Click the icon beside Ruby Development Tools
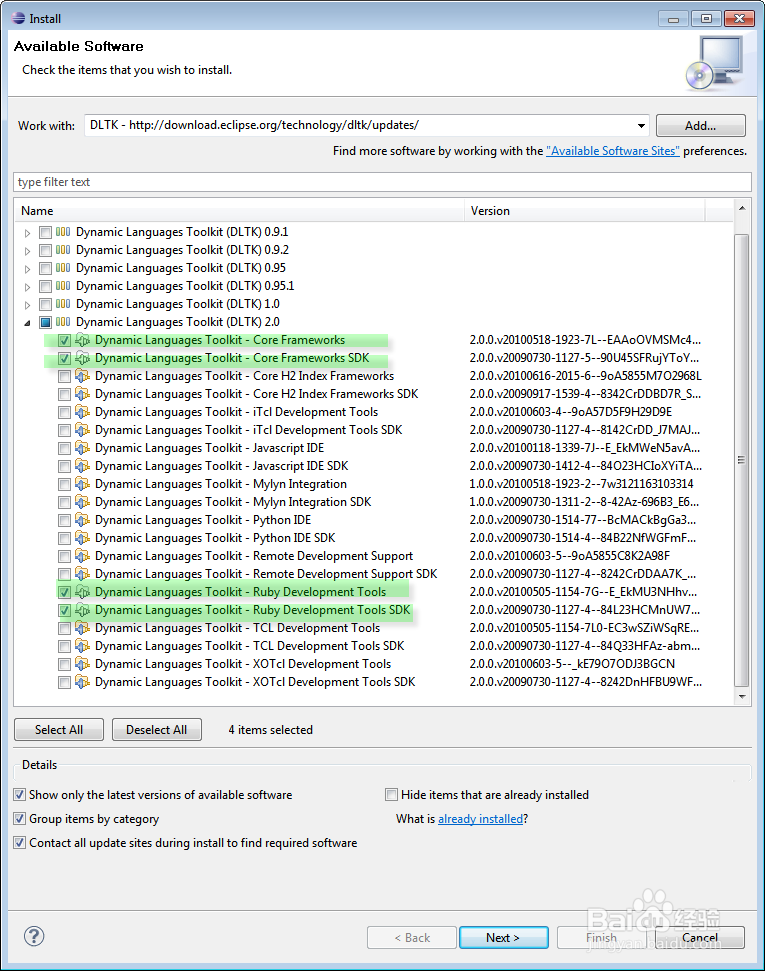 (x=82, y=592)
